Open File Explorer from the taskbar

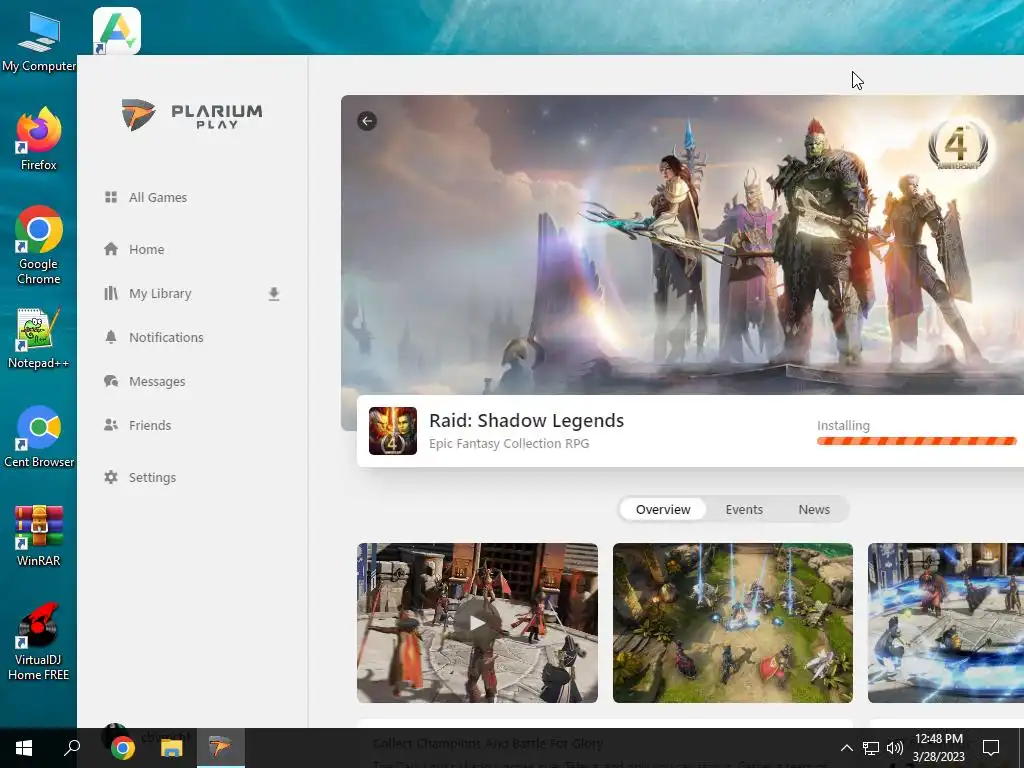point(171,748)
